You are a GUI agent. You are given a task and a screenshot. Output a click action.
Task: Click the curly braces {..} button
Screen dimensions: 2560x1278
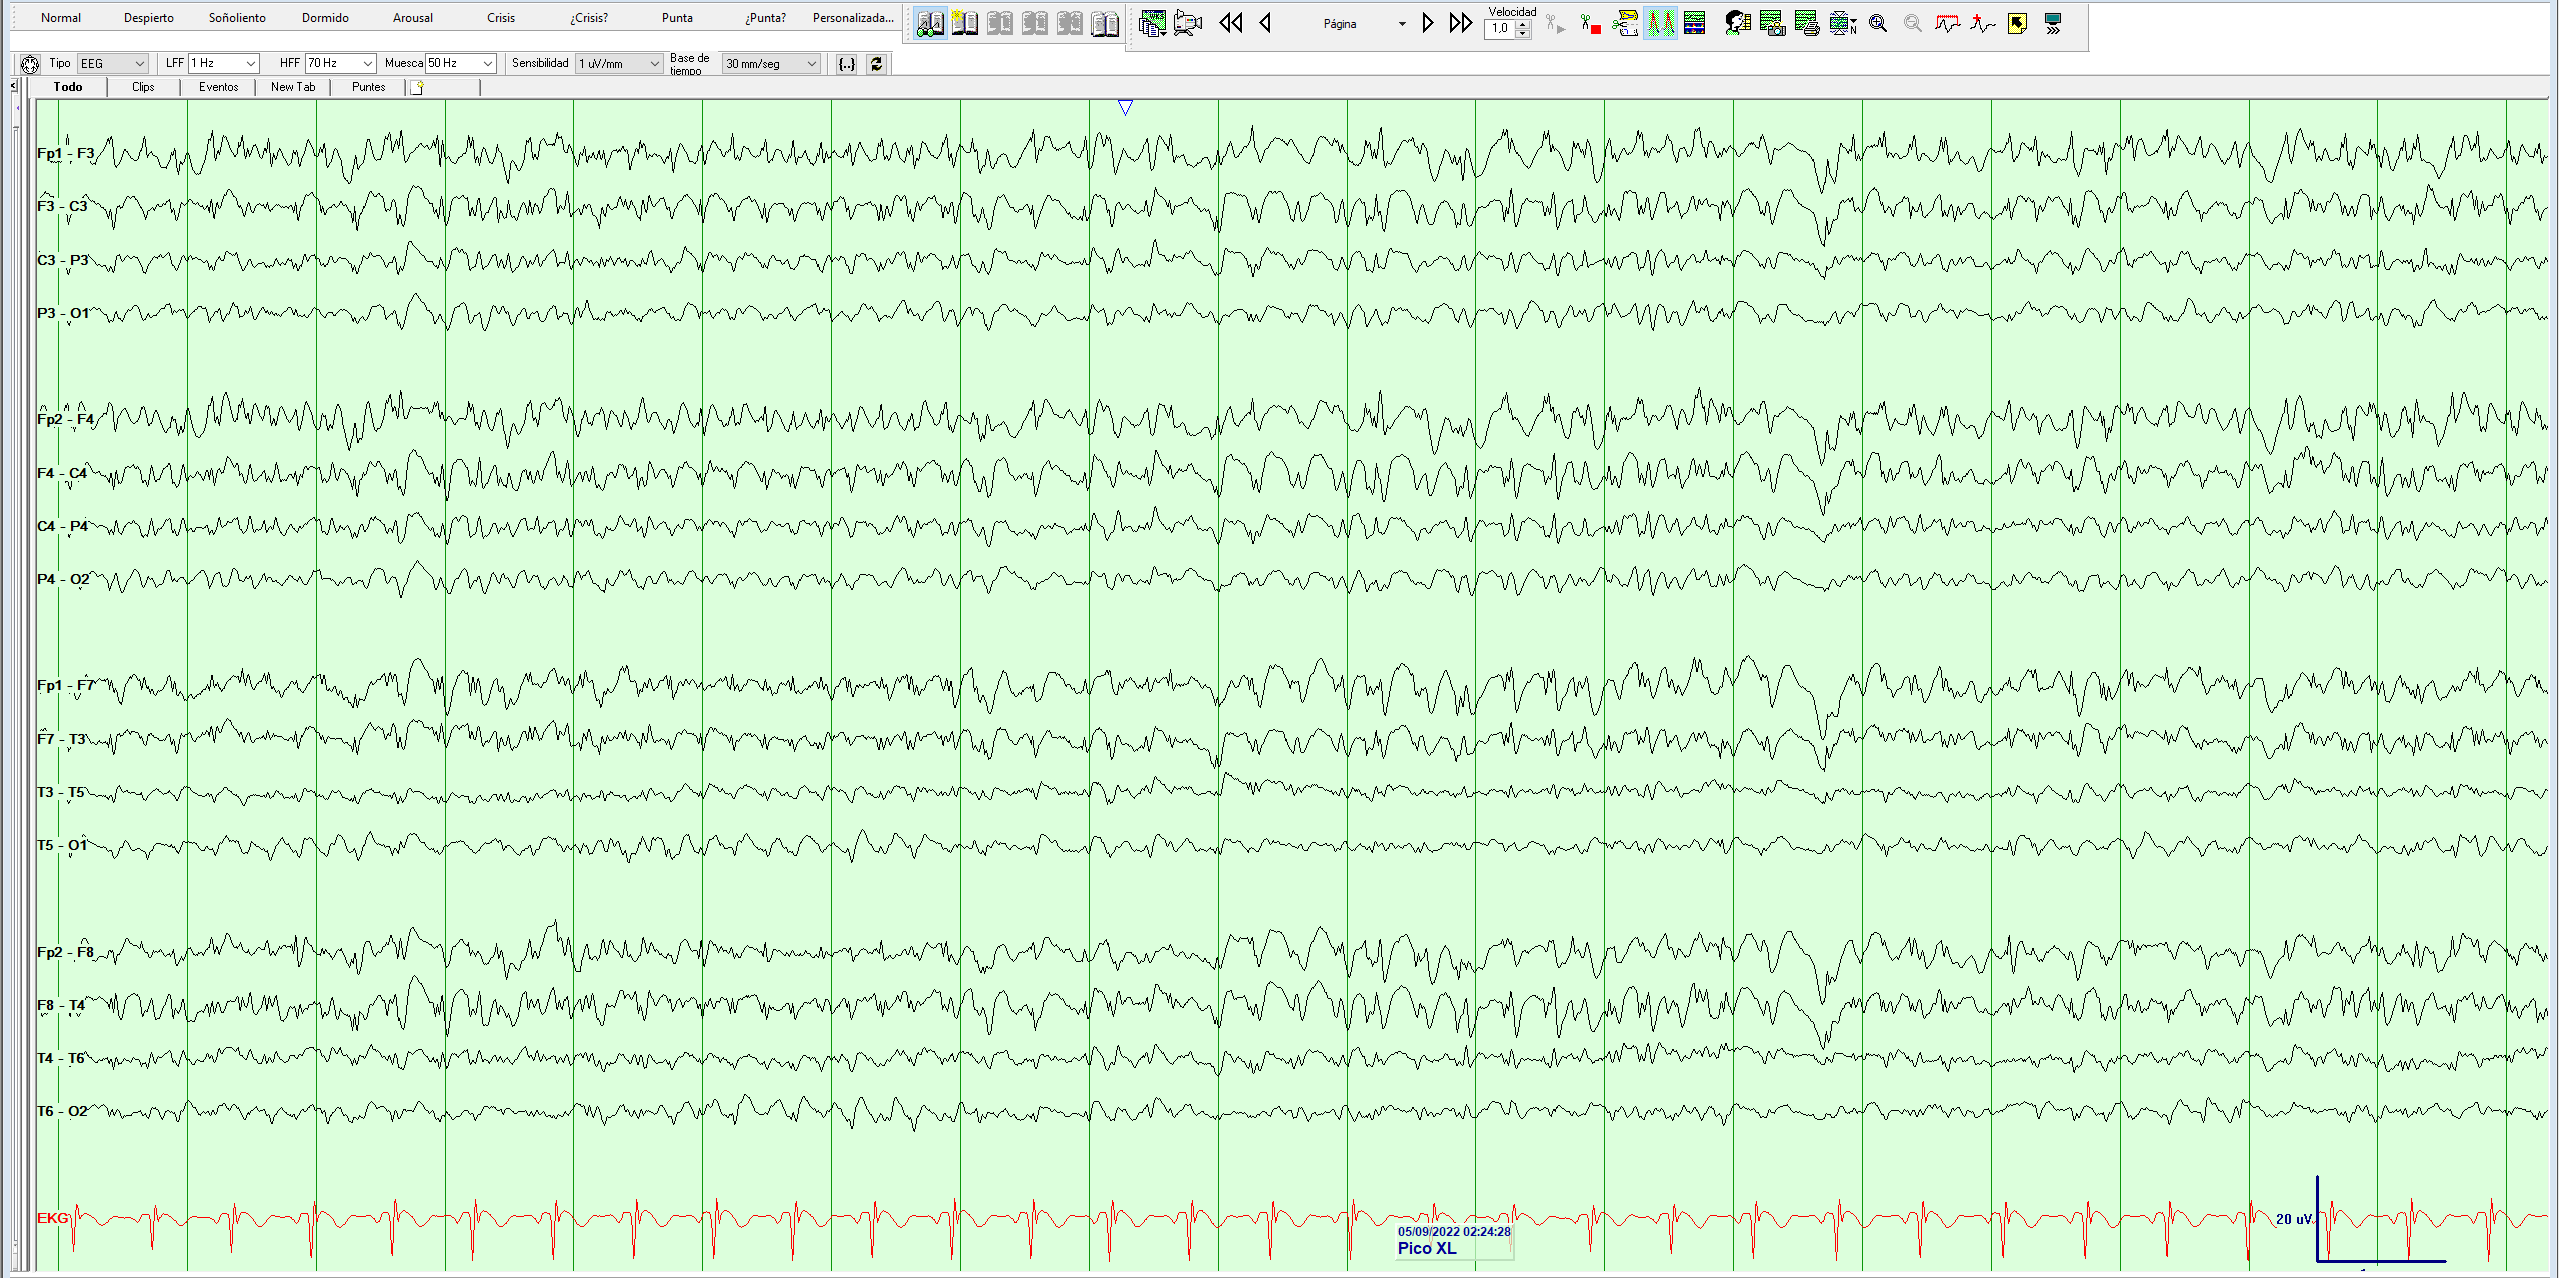pyautogui.click(x=847, y=64)
